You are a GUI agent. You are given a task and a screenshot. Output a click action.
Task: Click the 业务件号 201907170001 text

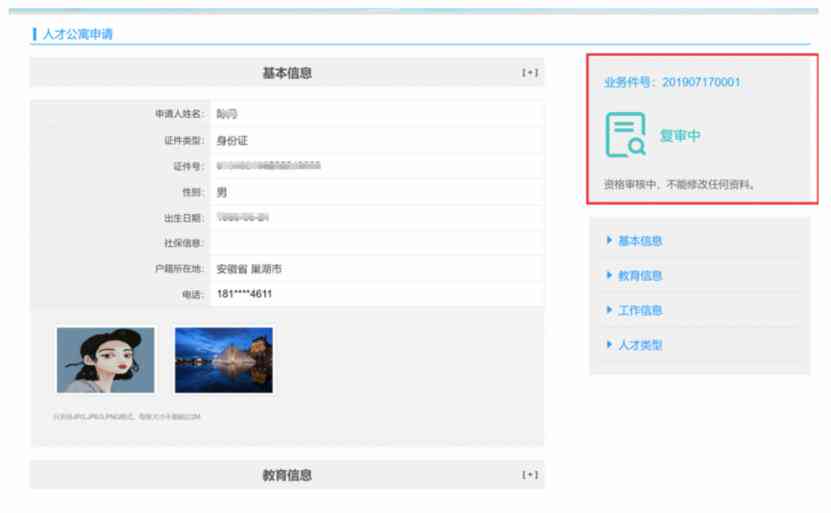(672, 82)
